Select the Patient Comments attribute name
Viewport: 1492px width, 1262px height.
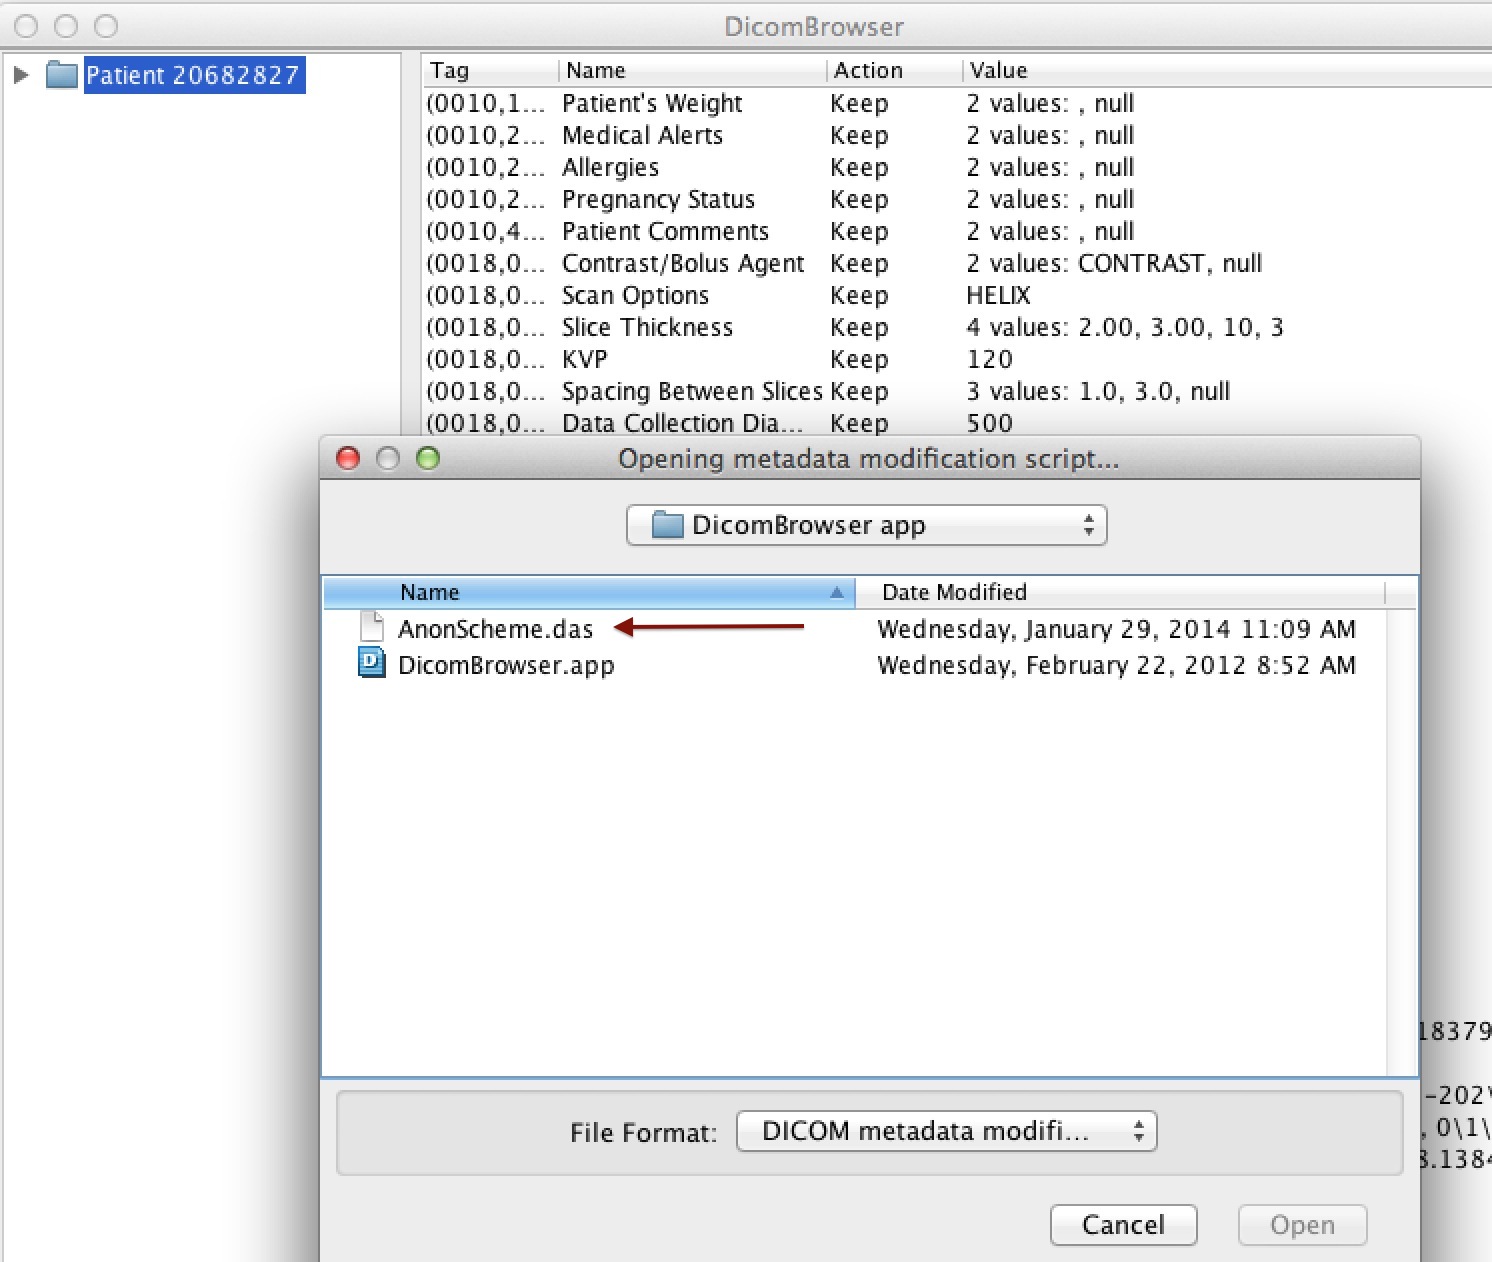665,231
